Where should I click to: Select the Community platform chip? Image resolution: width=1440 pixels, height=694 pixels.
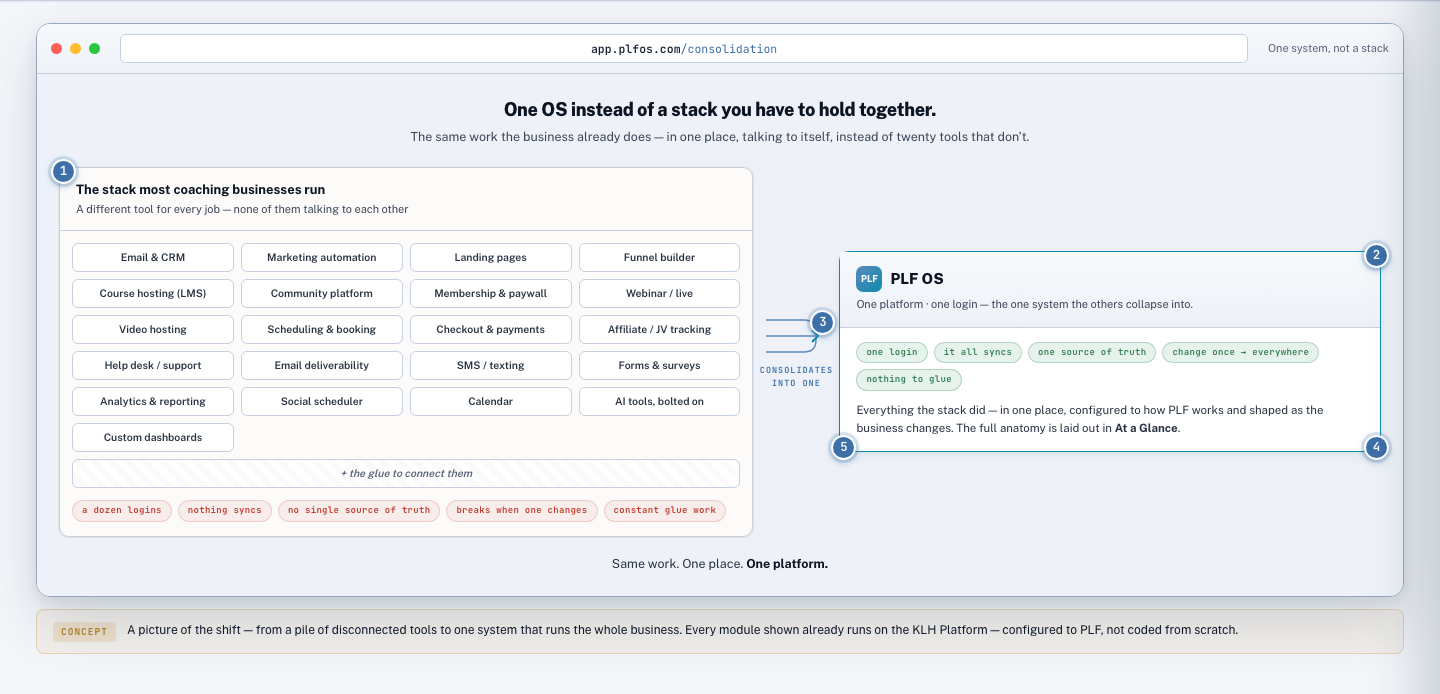(322, 293)
